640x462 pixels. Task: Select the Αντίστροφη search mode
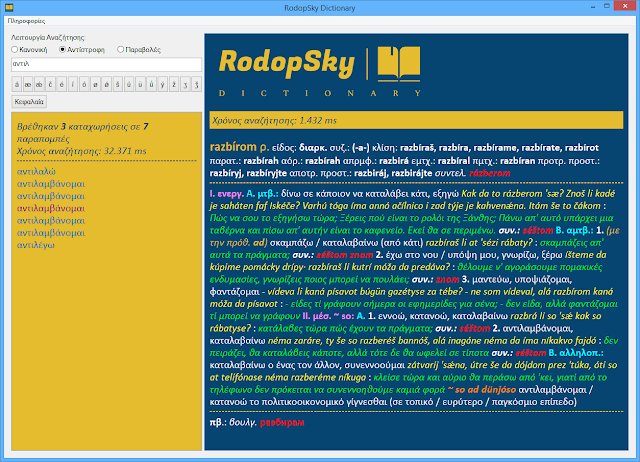[82, 50]
